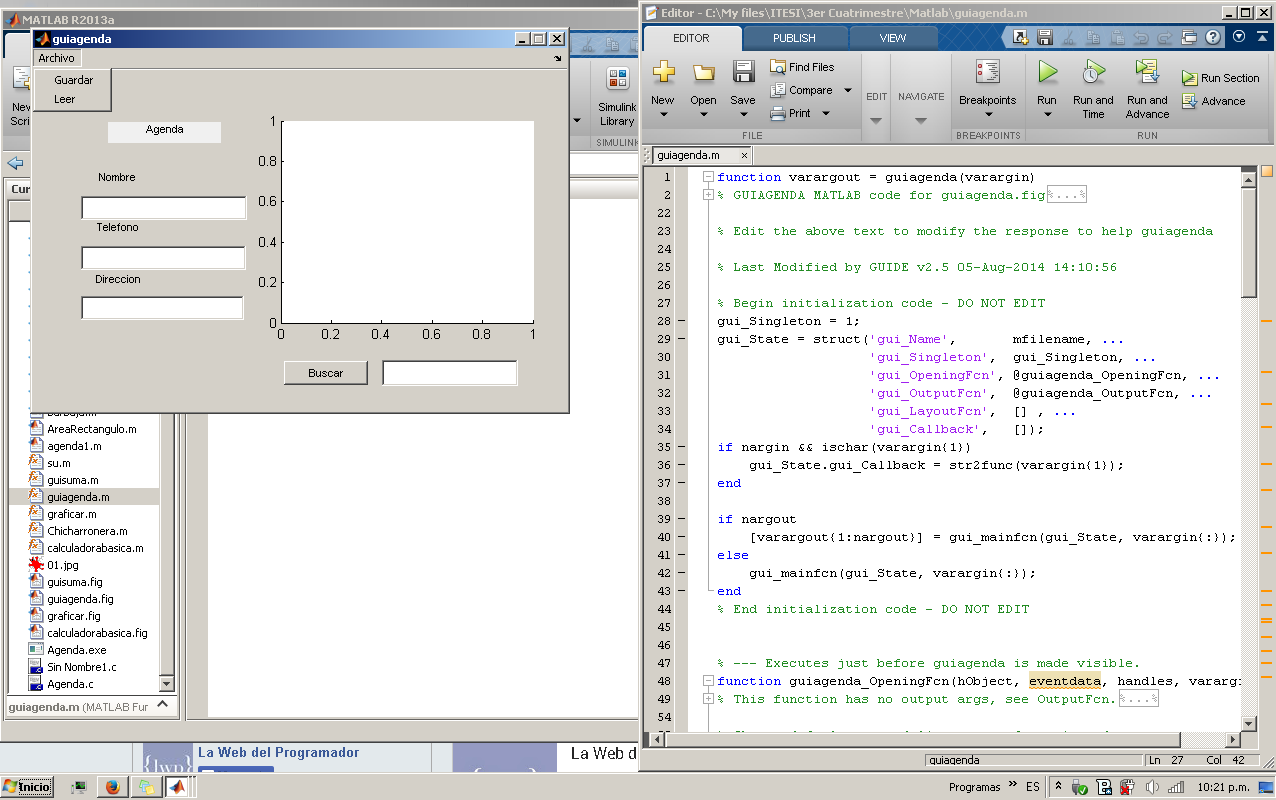
Task: Click the Save disk icon in the Editor ribbon
Action: click(743, 72)
